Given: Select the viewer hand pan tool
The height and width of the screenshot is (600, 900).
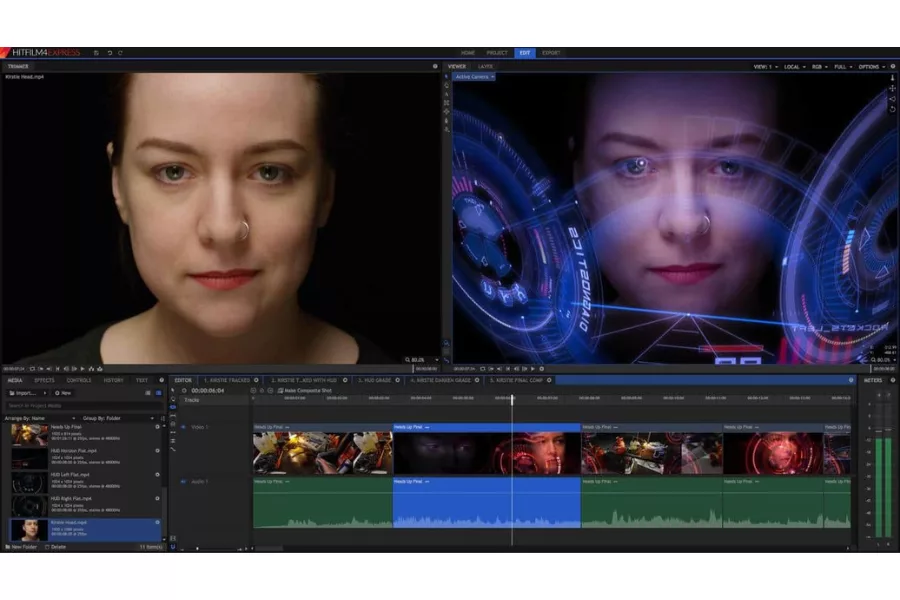Looking at the screenshot, I should (x=447, y=86).
